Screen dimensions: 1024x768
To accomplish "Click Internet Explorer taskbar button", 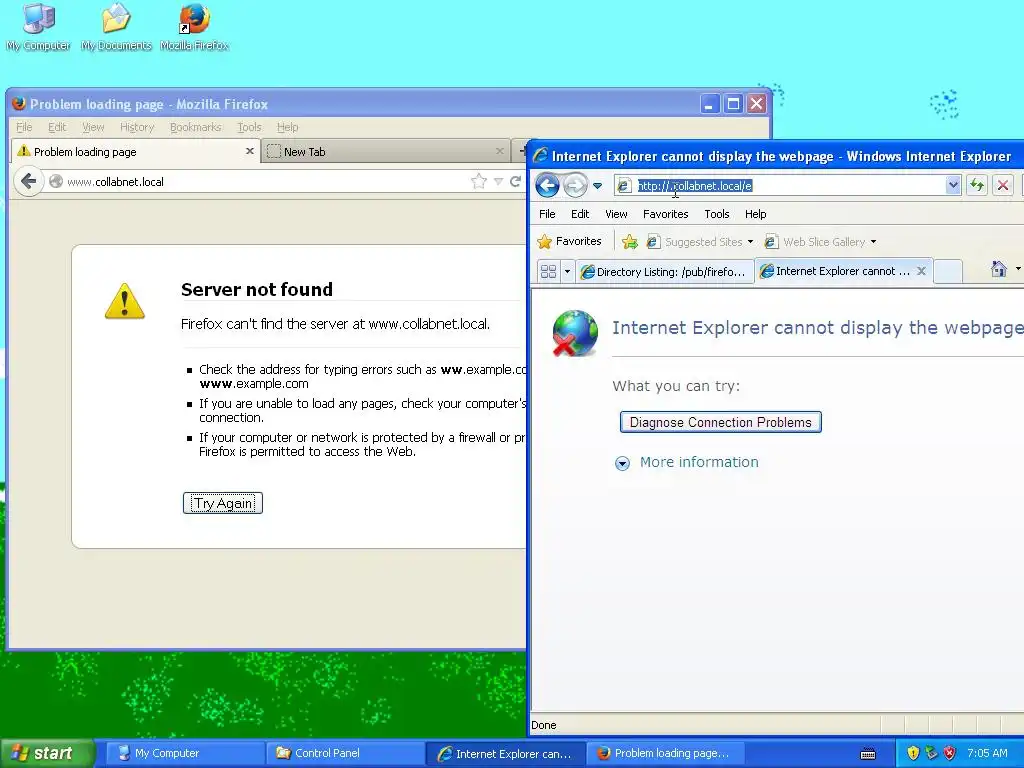I will [x=504, y=754].
